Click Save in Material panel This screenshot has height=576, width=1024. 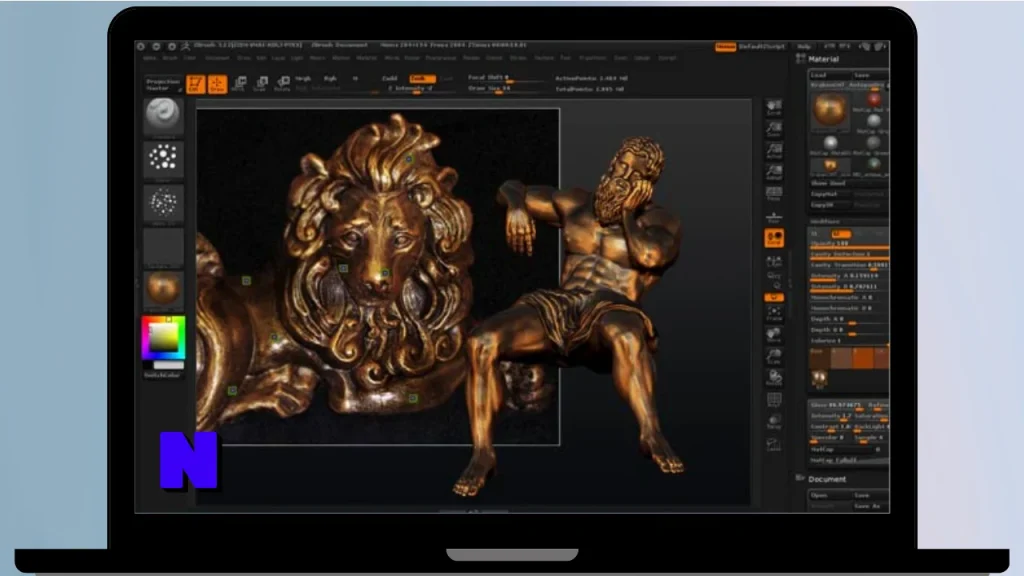coord(869,75)
